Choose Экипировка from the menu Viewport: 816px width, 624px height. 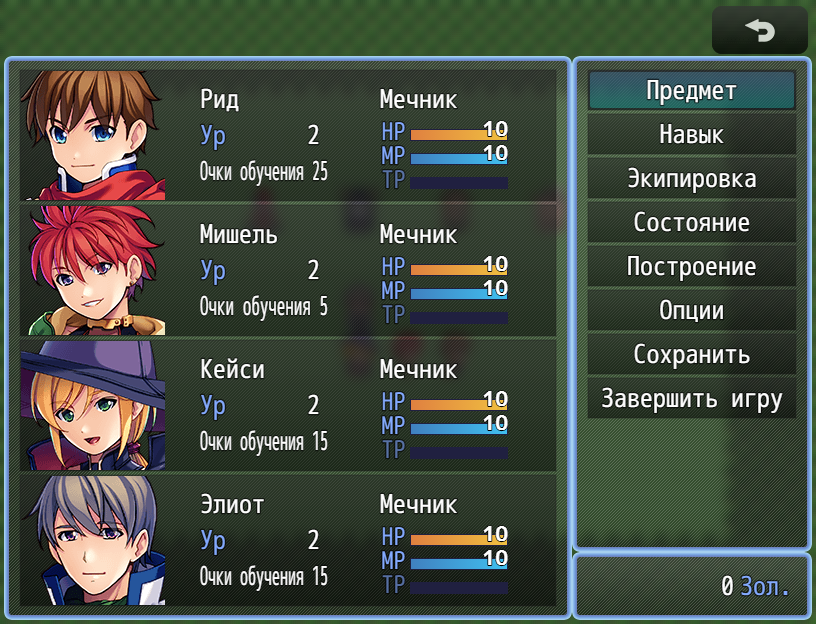pyautogui.click(x=692, y=179)
